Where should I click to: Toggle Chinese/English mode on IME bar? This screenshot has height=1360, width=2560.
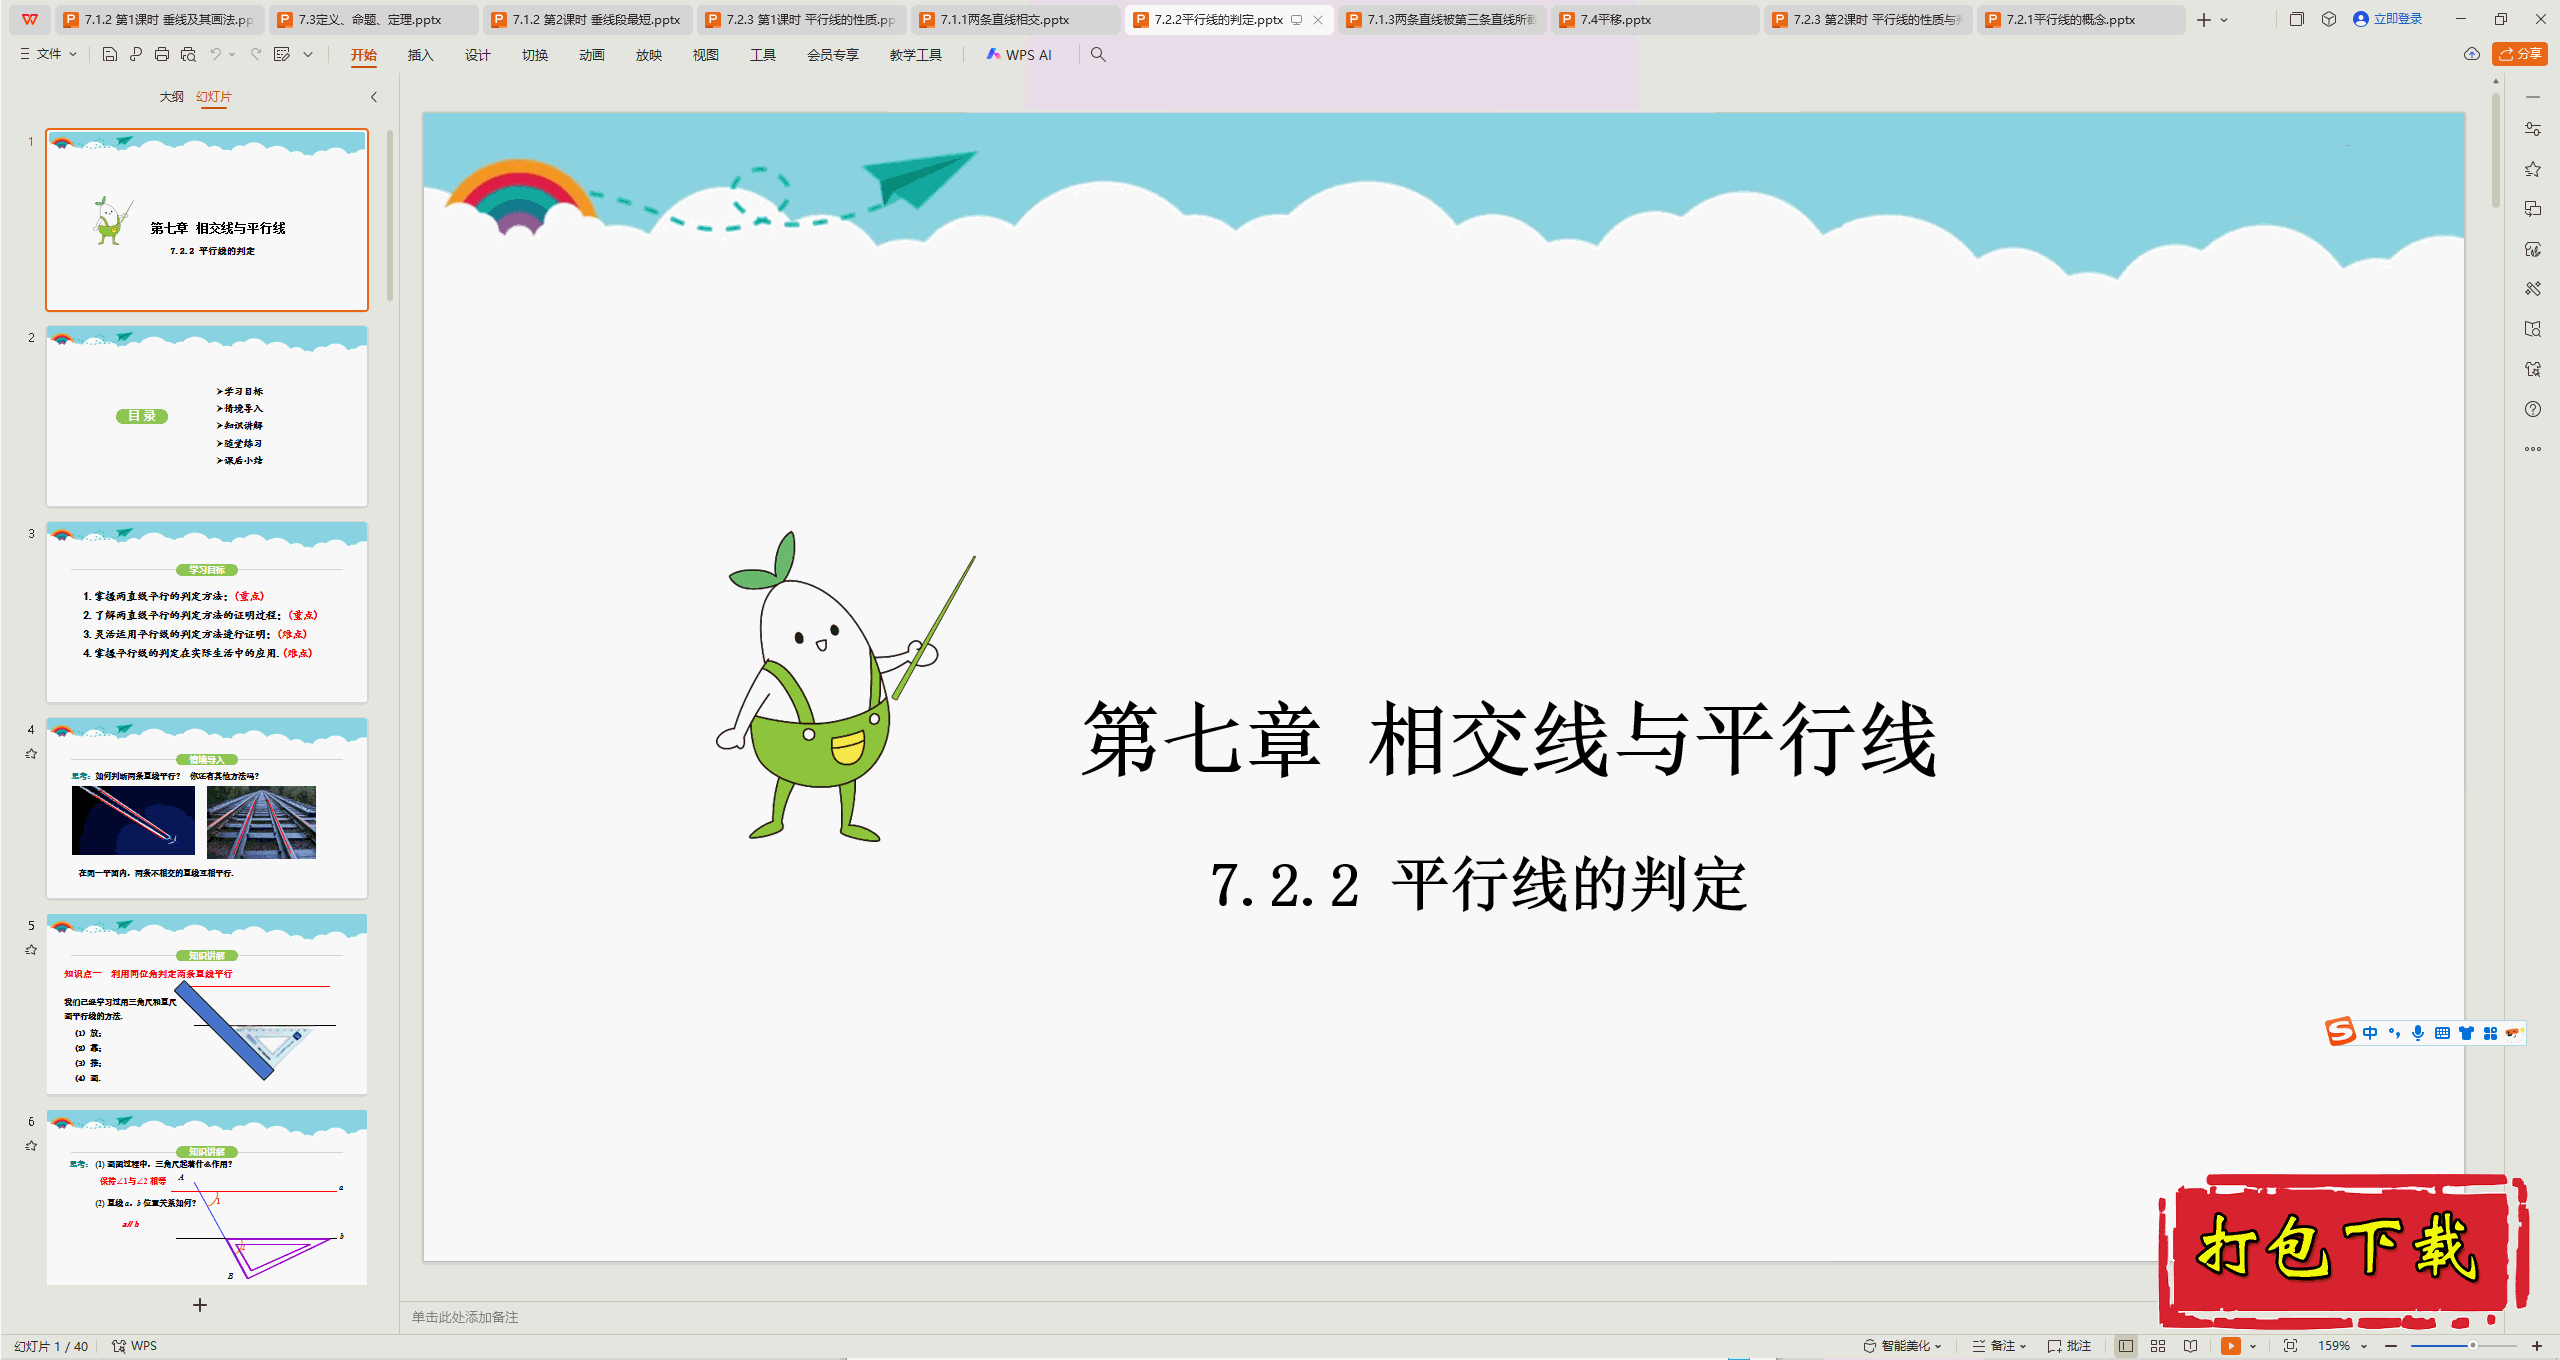[2370, 1033]
